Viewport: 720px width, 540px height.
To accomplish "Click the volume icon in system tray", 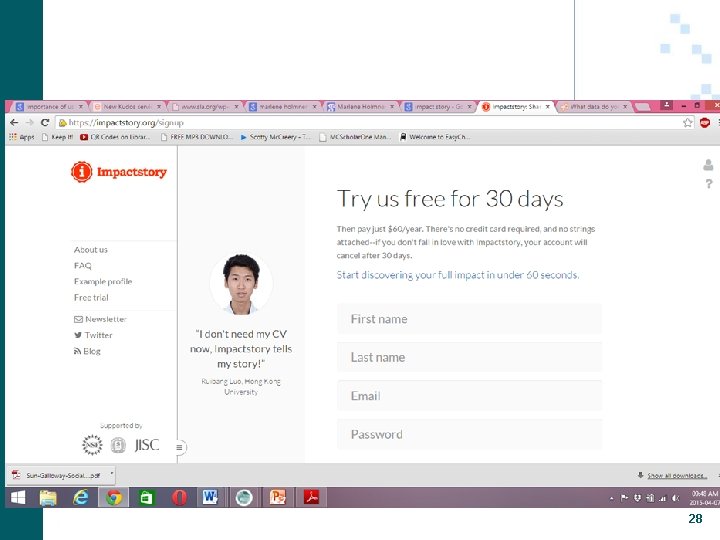I will [x=675, y=498].
